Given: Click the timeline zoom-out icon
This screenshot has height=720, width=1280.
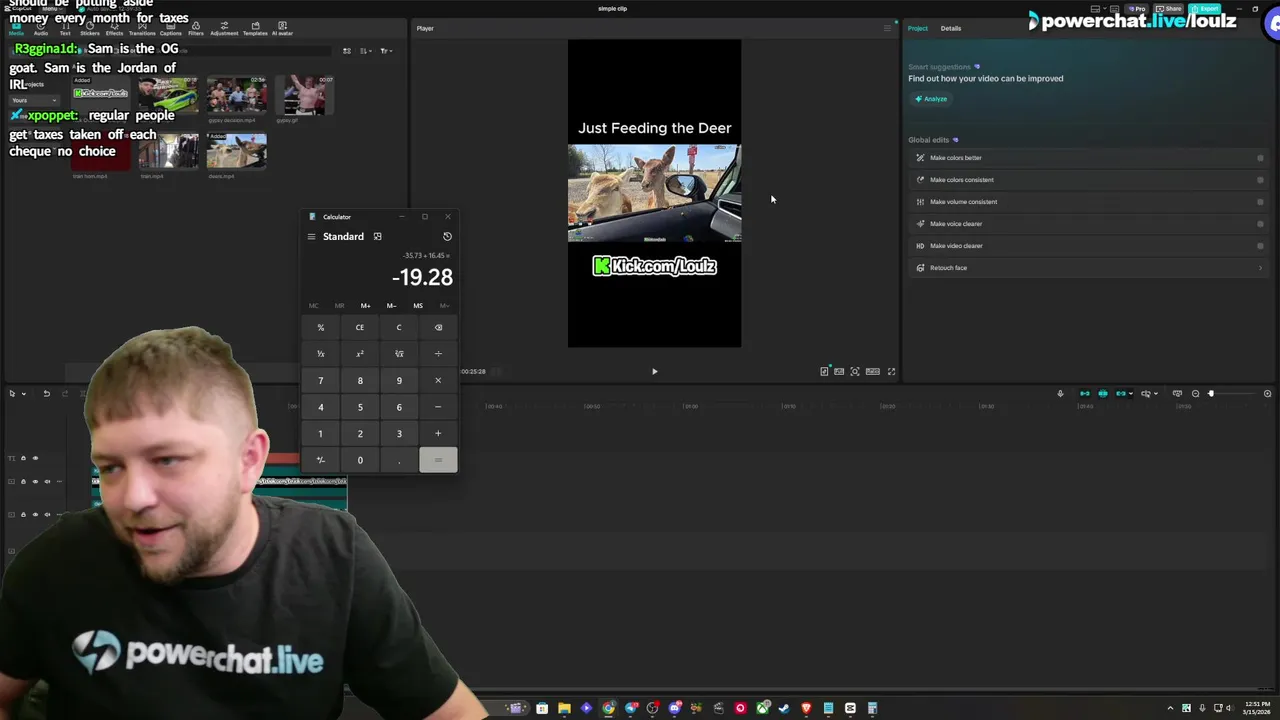Looking at the screenshot, I should tap(1195, 394).
